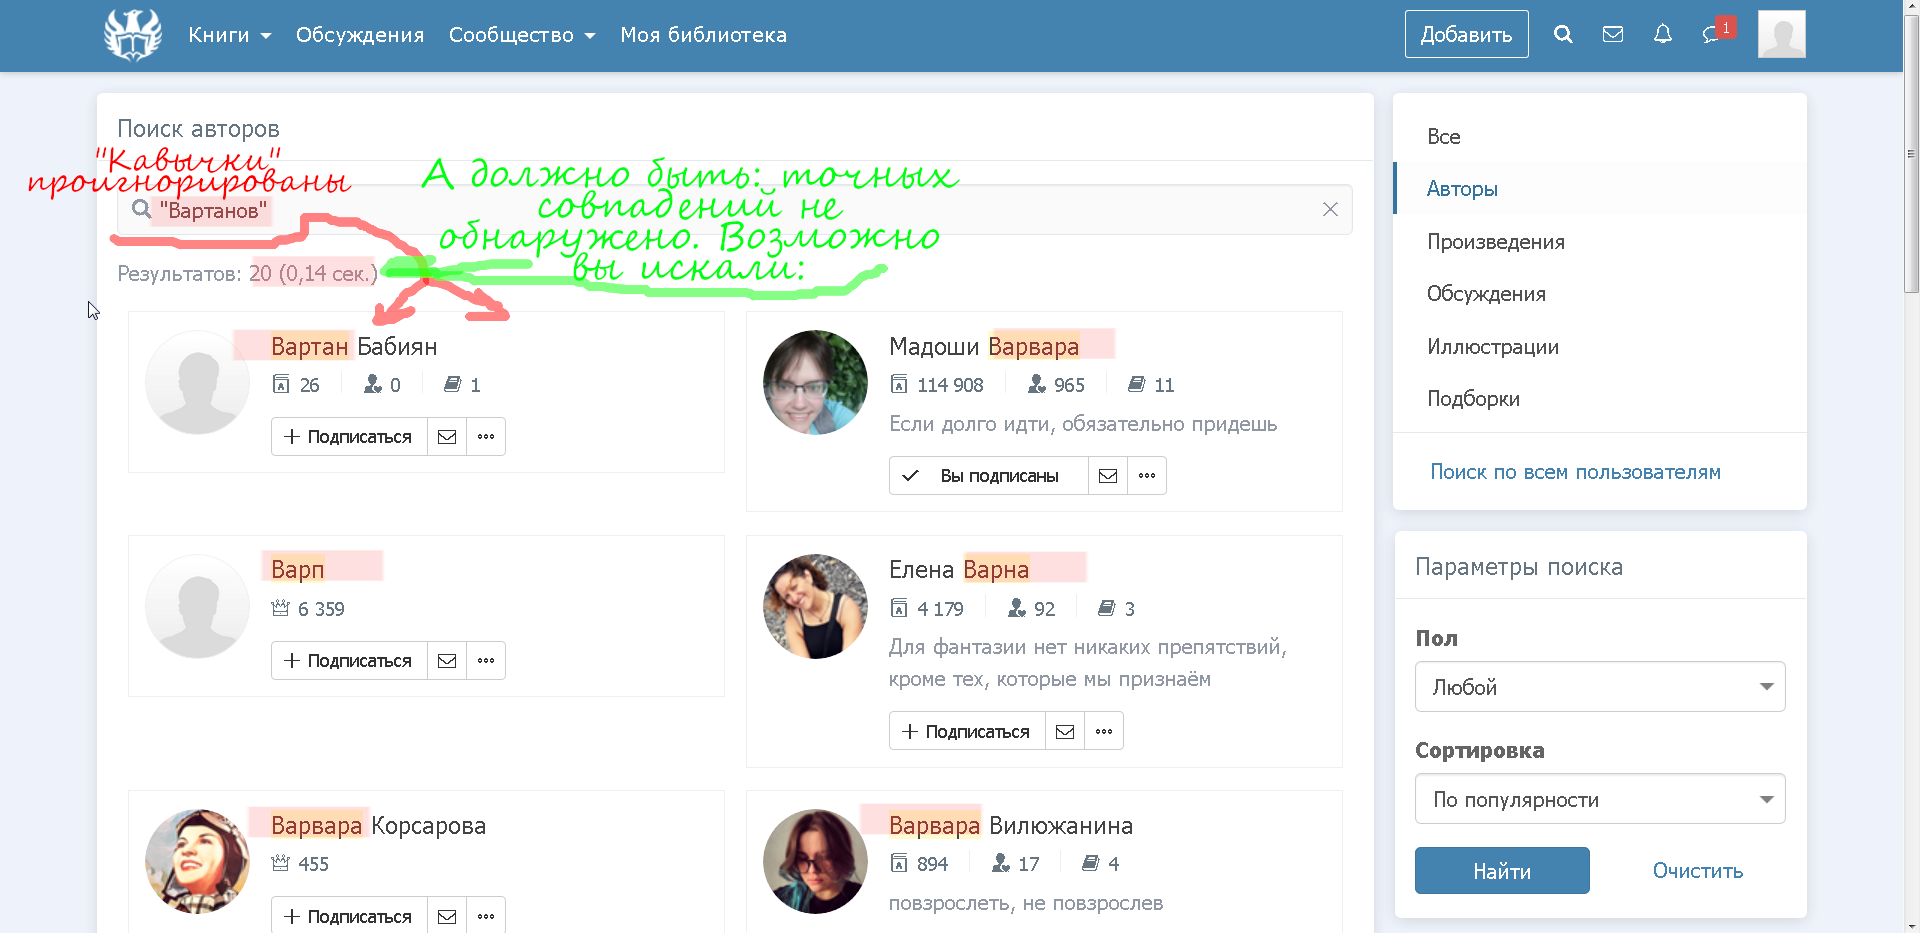Open notifications bell icon
This screenshot has height=933, width=1920.
point(1662,34)
